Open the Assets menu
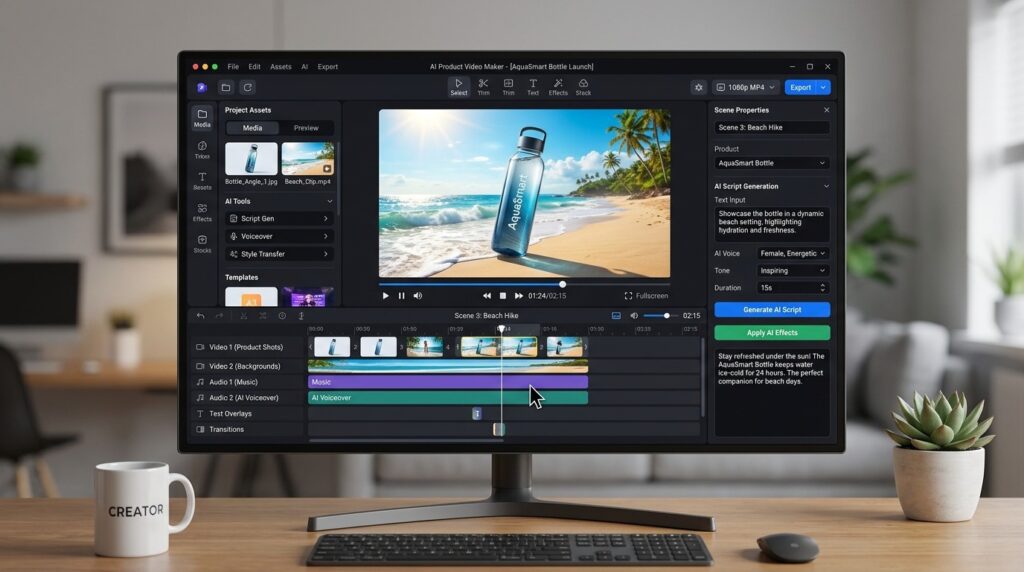 tap(281, 67)
